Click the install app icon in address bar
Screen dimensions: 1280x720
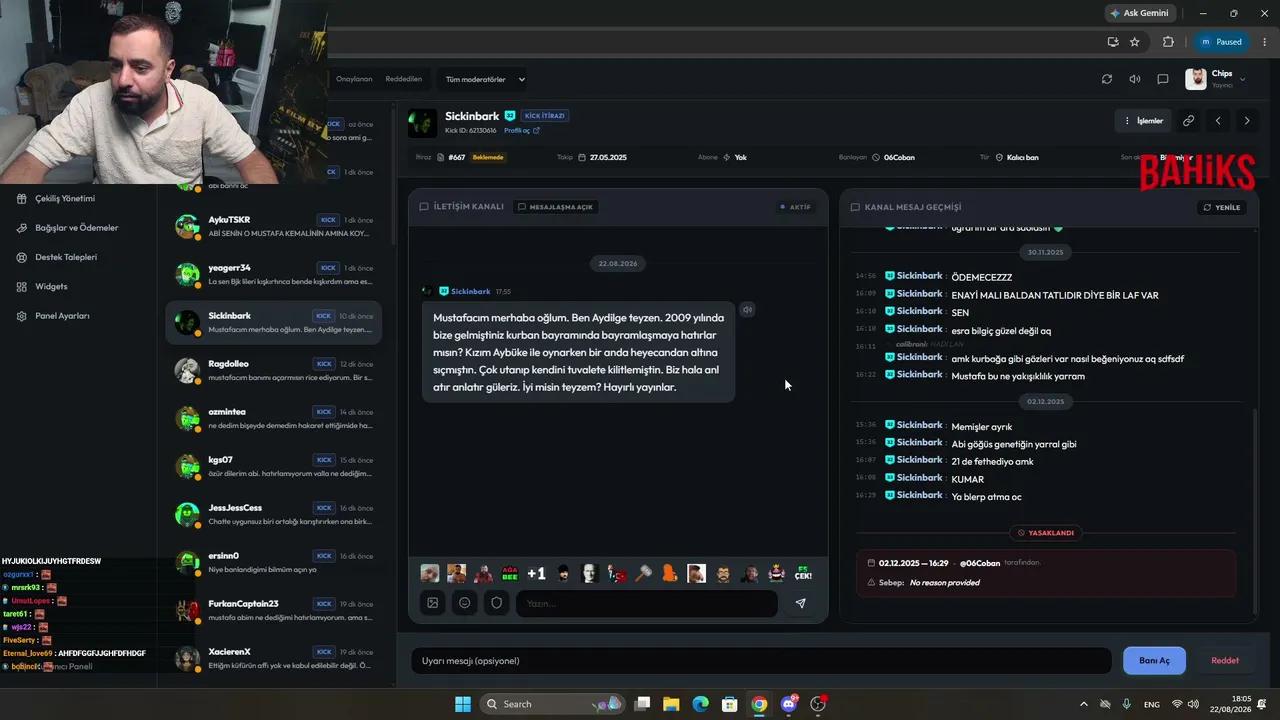point(1113,42)
